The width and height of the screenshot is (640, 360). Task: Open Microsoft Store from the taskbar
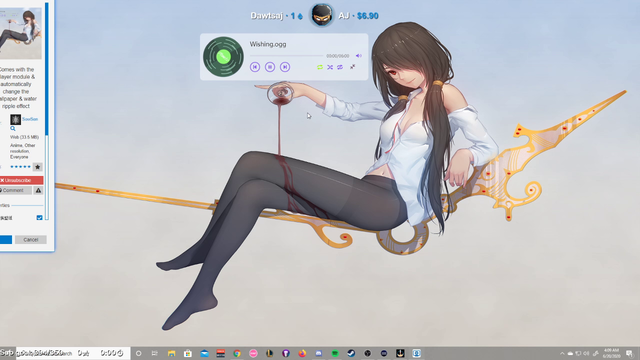tap(188, 353)
